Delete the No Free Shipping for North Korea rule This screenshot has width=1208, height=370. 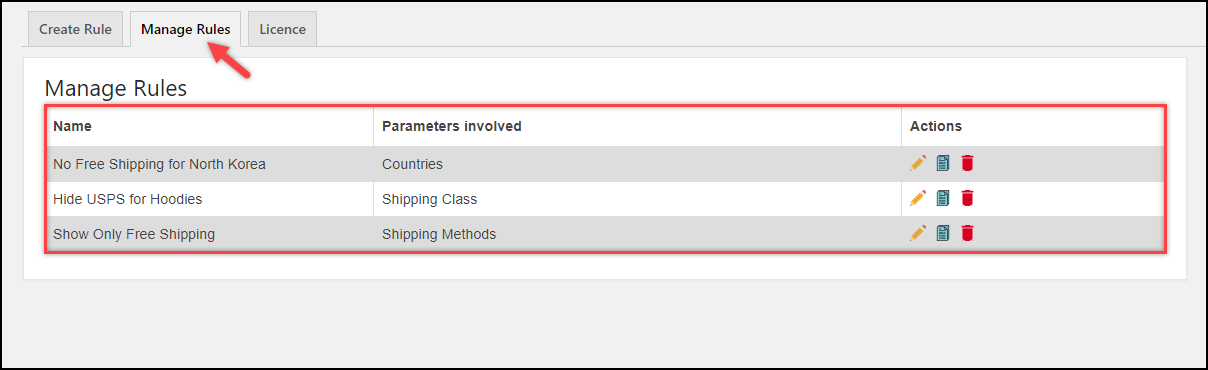[967, 163]
